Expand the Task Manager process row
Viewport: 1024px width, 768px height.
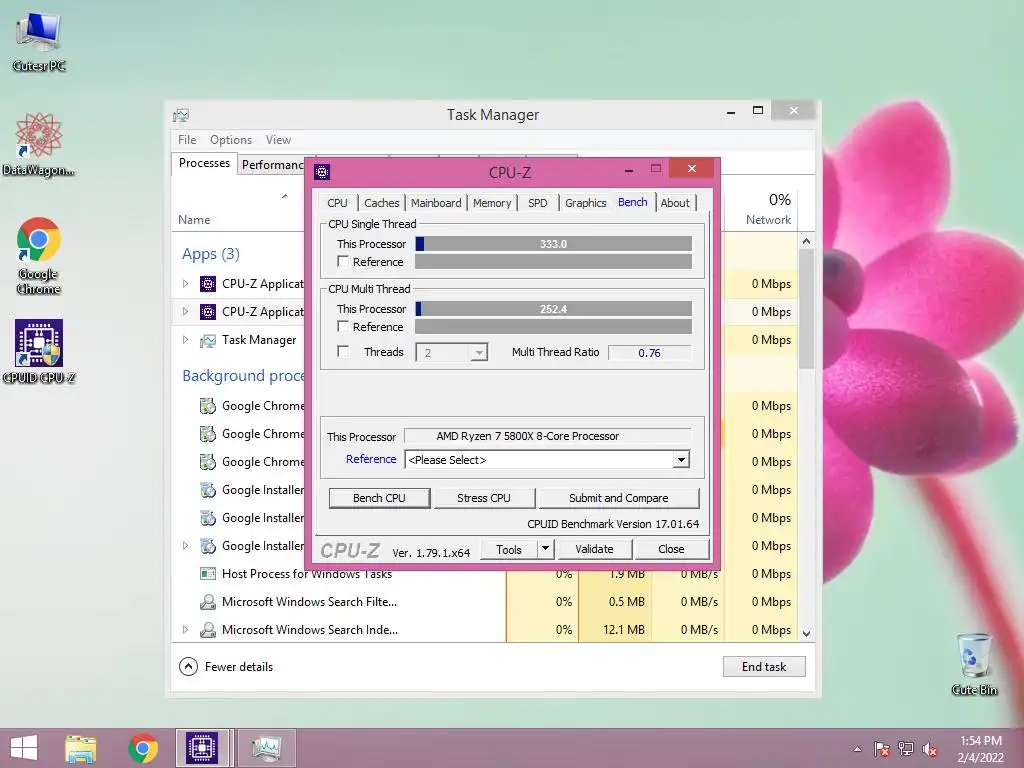pos(185,340)
